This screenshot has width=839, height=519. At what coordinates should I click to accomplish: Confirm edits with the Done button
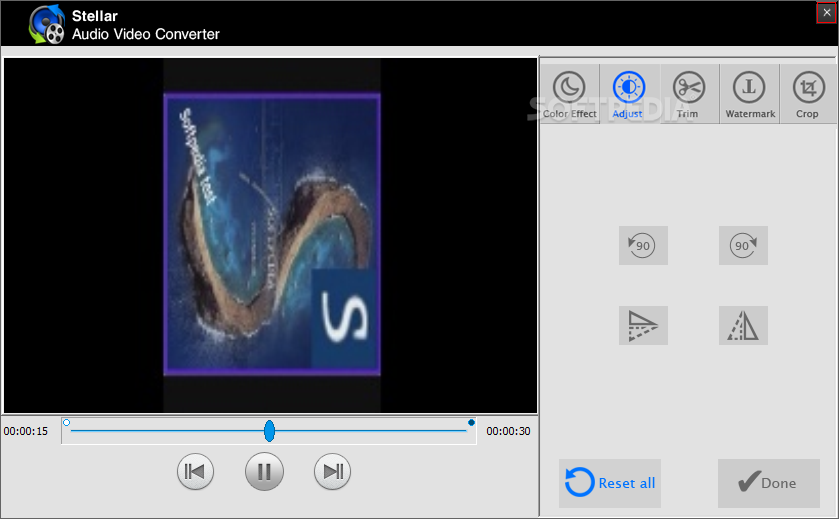(x=768, y=483)
